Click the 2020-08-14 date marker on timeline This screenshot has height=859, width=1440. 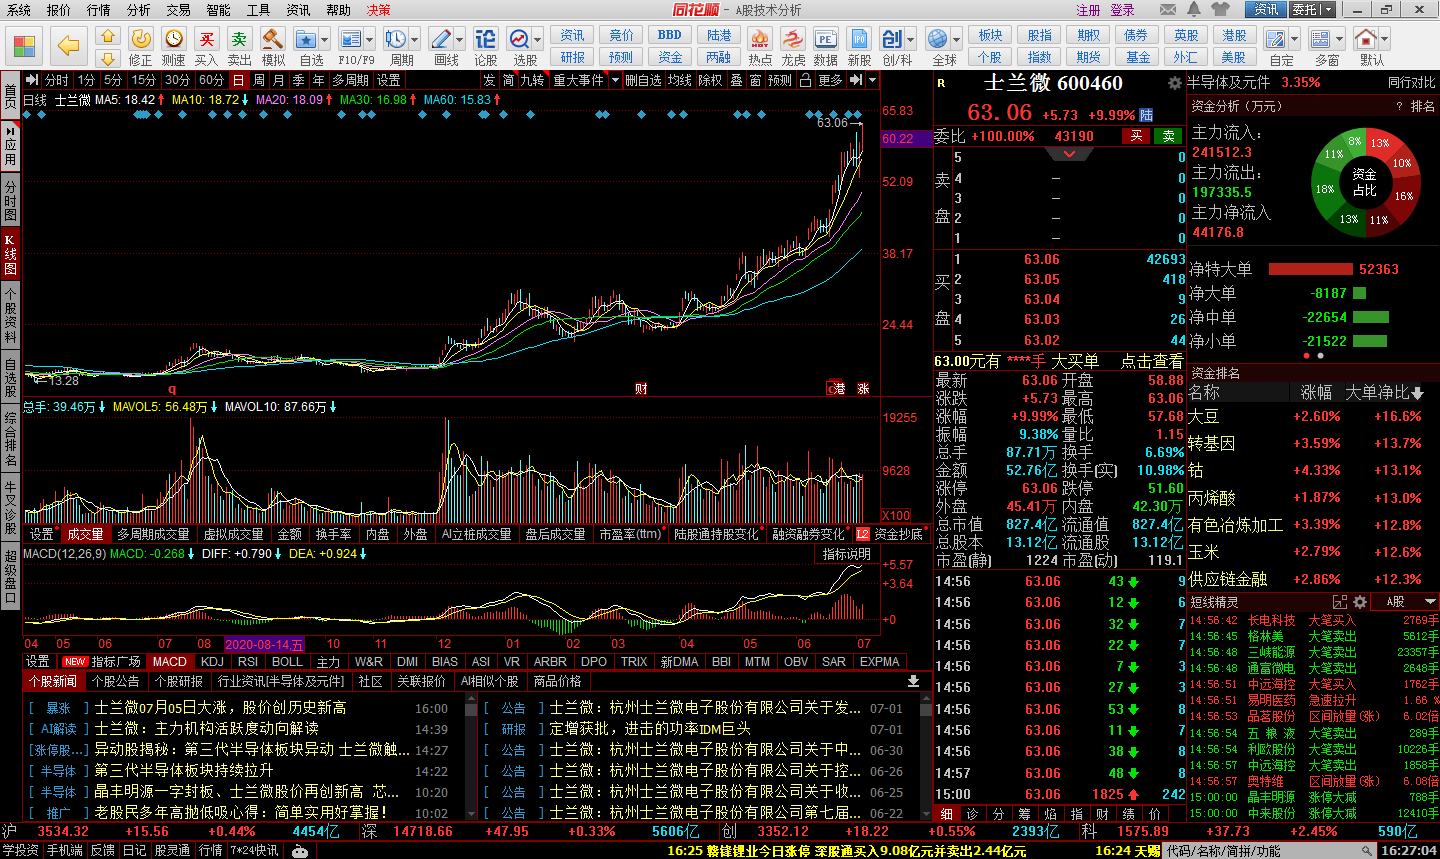tap(264, 644)
